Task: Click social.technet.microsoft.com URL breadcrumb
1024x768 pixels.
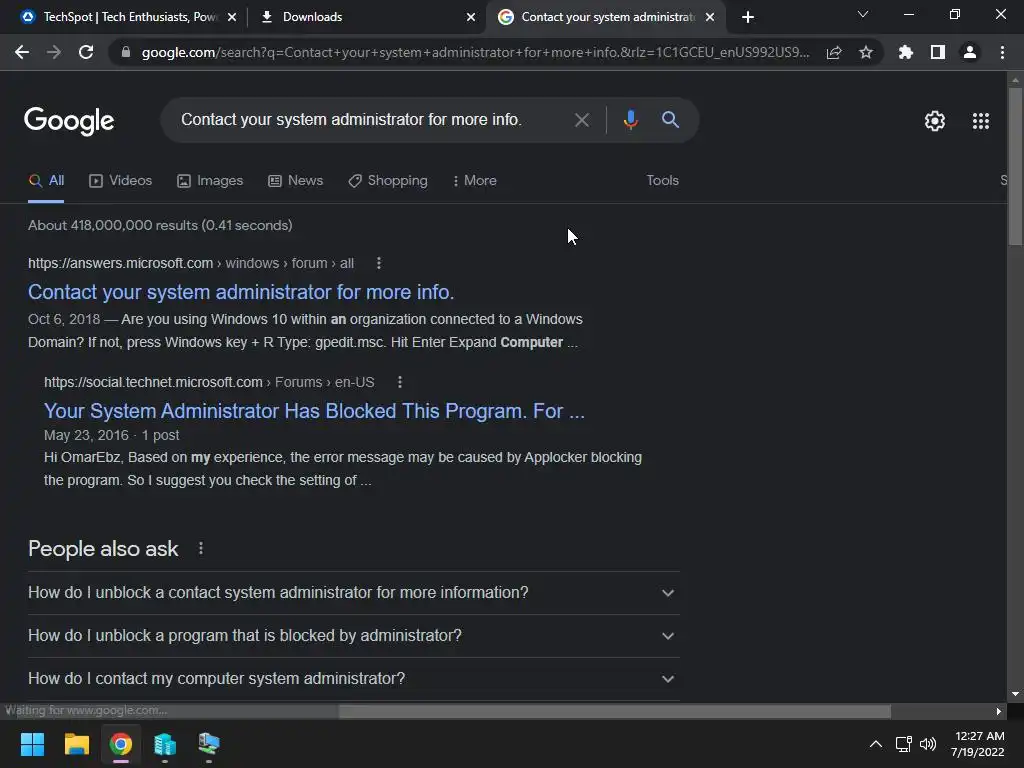Action: (x=209, y=382)
